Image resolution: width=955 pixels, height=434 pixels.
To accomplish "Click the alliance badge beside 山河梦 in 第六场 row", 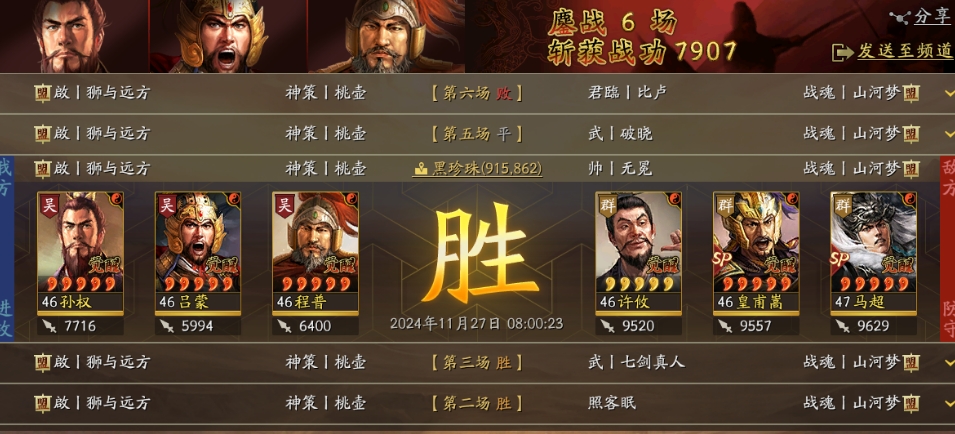I will click(911, 93).
